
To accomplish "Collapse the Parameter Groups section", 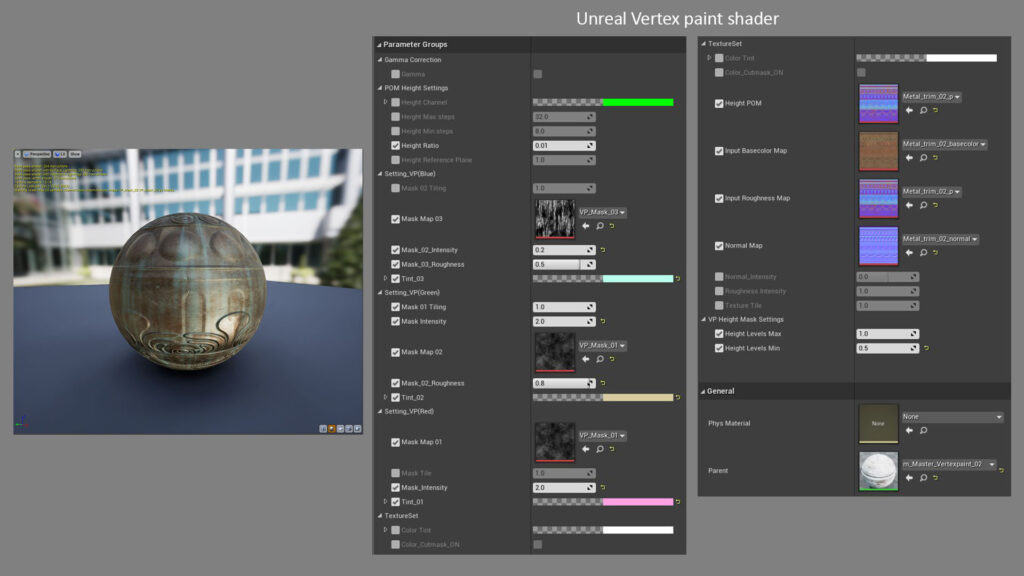I will click(x=379, y=45).
